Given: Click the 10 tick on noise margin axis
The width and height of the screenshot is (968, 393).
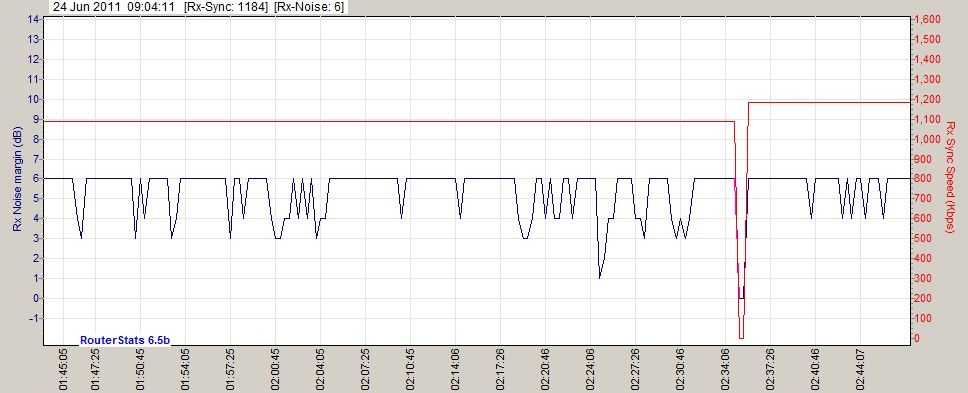Looking at the screenshot, I should tap(34, 99).
